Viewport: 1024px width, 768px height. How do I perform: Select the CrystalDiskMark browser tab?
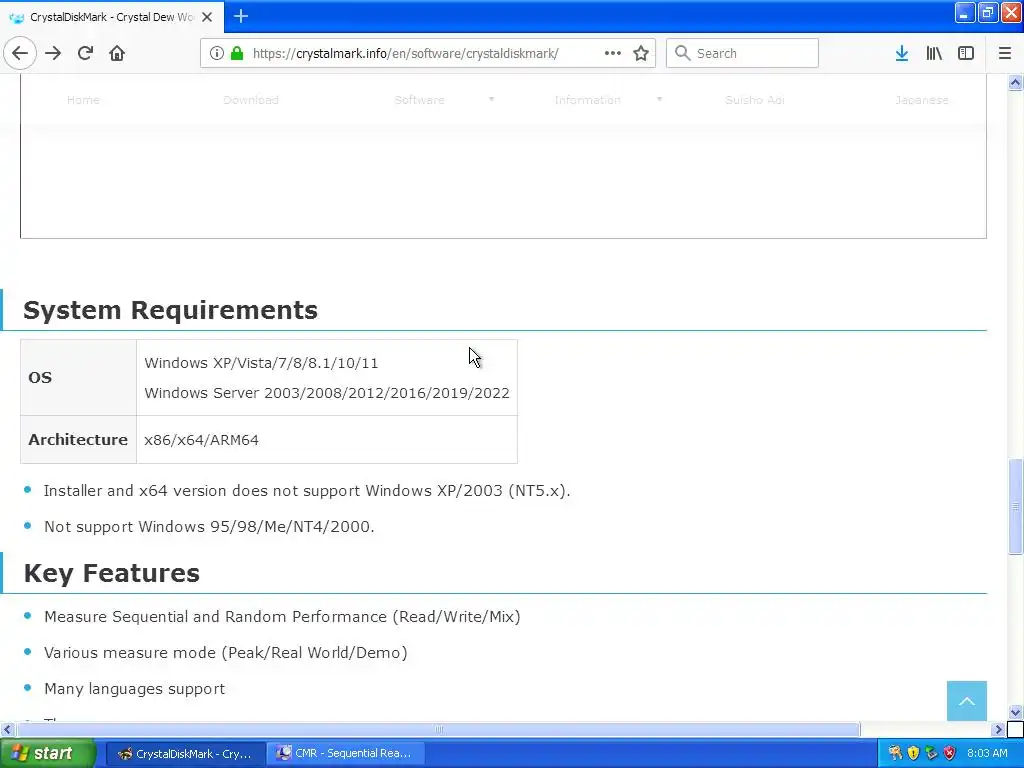111,17
